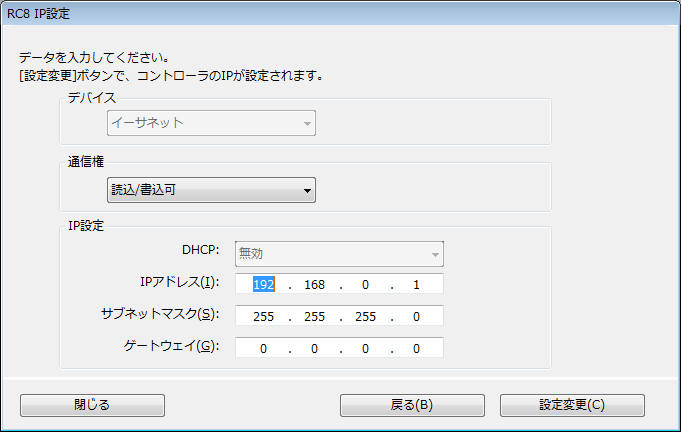681x432 pixels.
Task: Click the fourth IP address octet showing 1
Action: (414, 285)
